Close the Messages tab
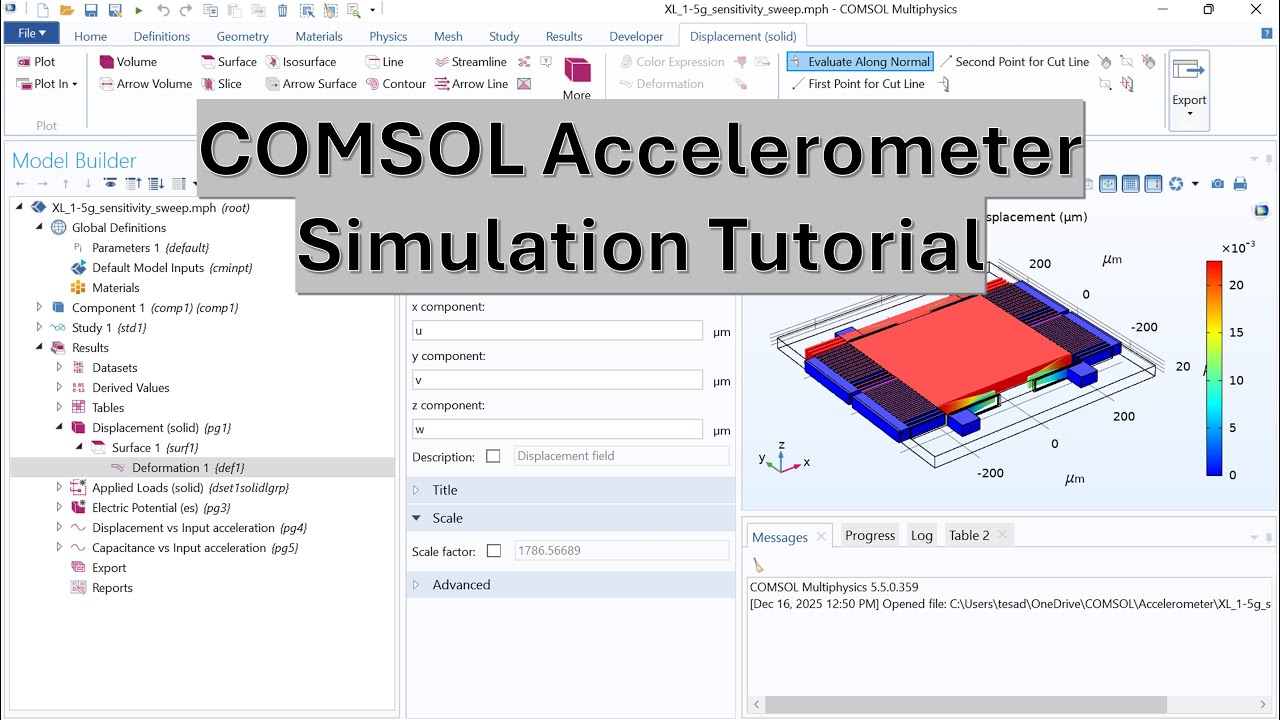This screenshot has height=720, width=1280. pyautogui.click(x=821, y=536)
